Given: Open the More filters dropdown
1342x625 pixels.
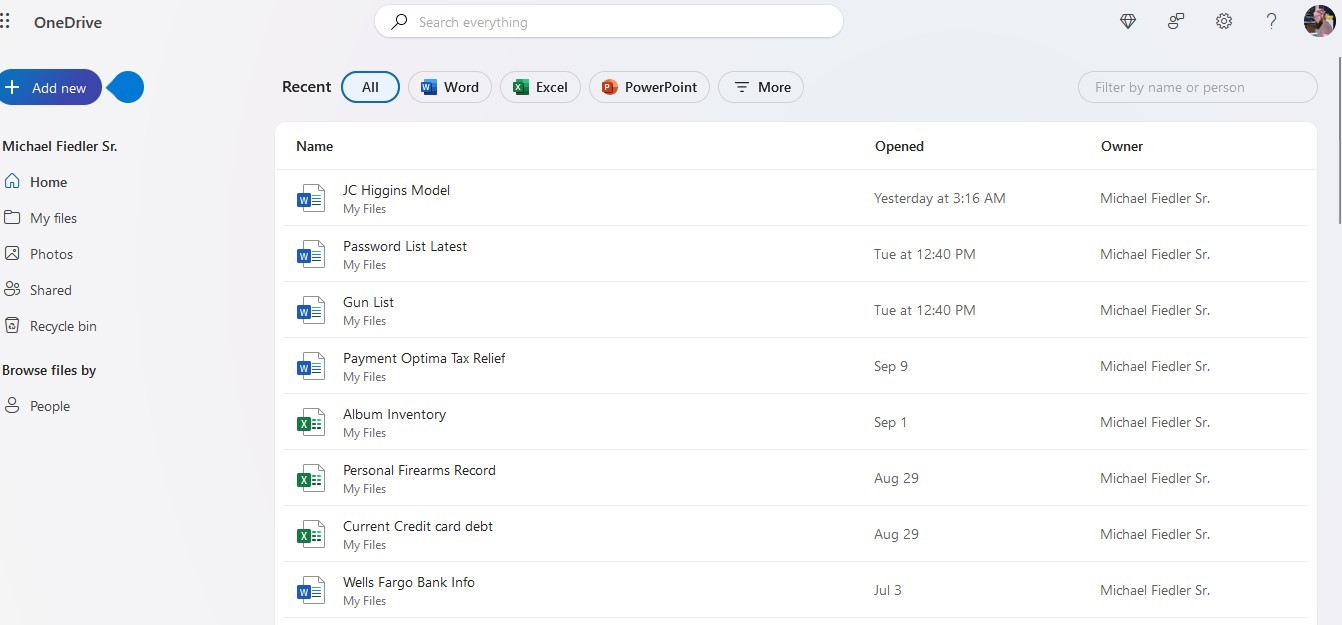Looking at the screenshot, I should tap(761, 87).
